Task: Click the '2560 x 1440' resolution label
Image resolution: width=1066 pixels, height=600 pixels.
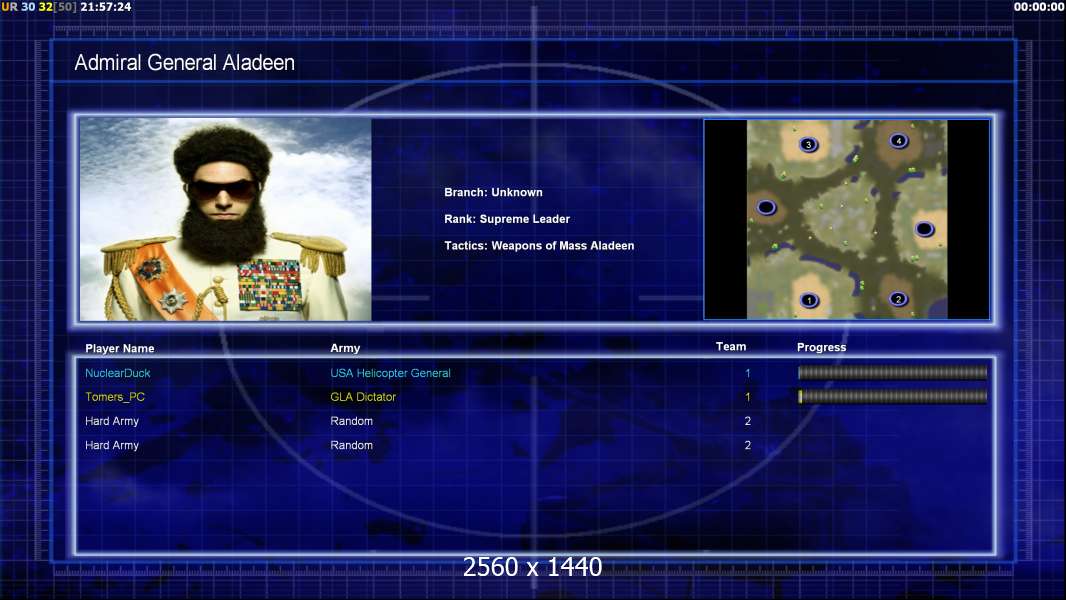Action: 532,567
